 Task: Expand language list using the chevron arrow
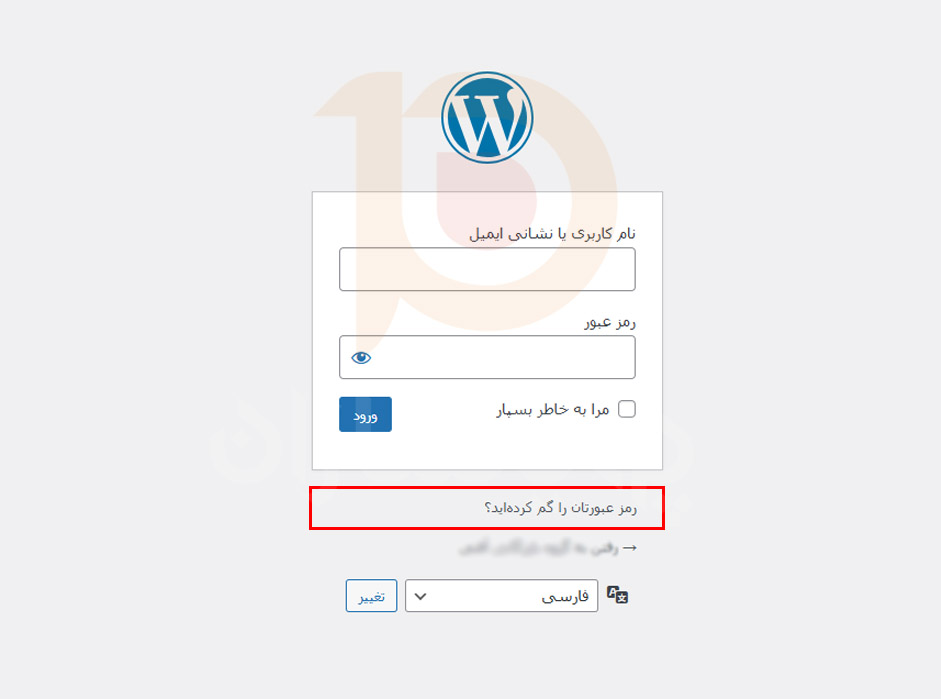[420, 596]
